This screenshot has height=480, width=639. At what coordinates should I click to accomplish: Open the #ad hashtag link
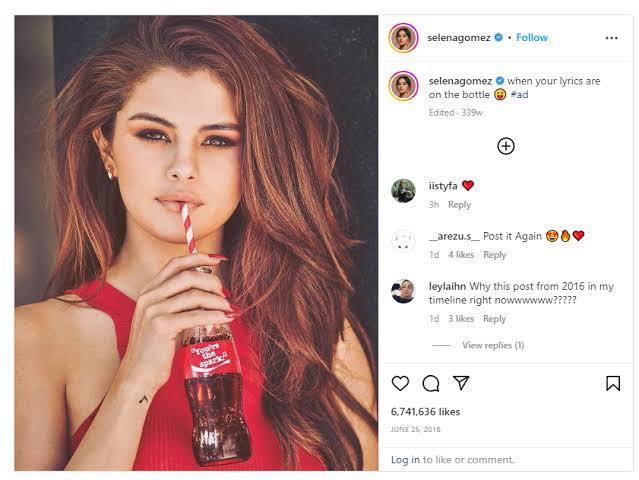click(x=519, y=95)
